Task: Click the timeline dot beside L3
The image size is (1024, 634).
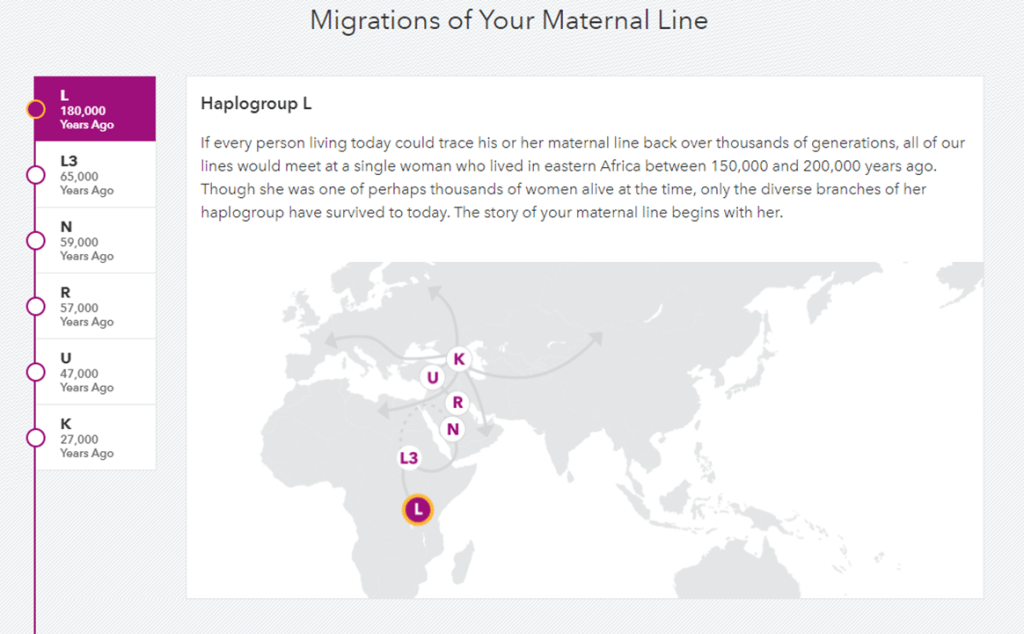Action: coord(36,175)
